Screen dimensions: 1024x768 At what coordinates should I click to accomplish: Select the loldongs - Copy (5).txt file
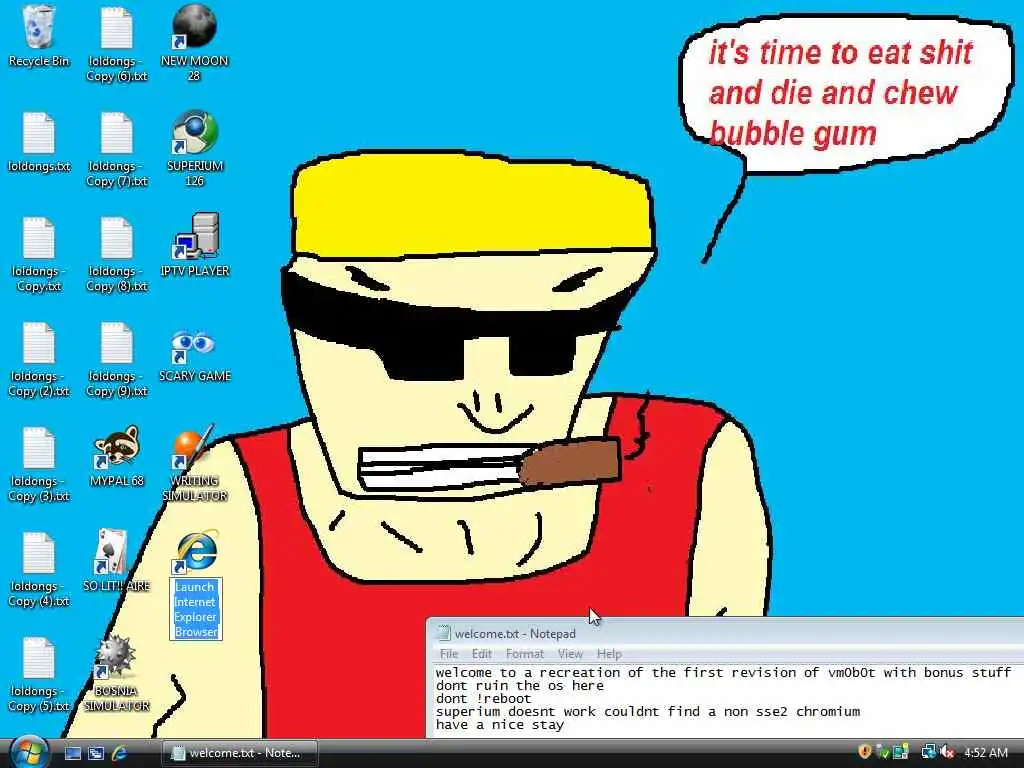tap(39, 675)
